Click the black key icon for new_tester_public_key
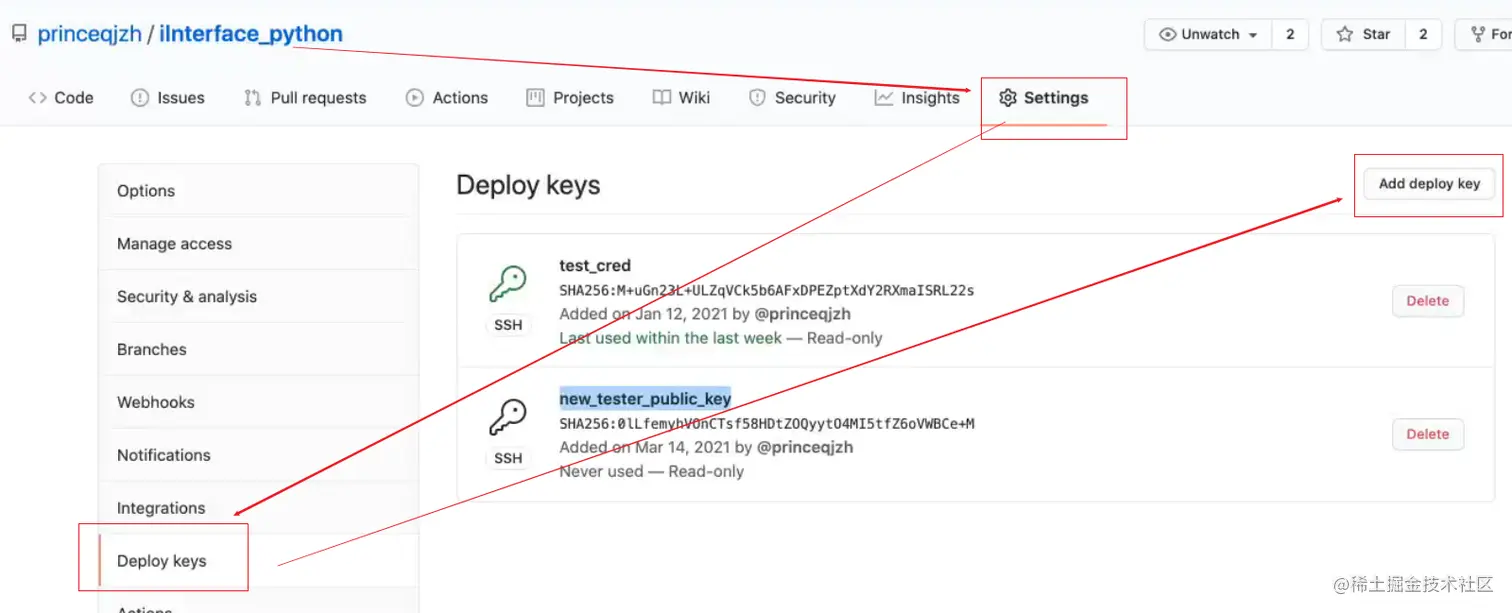Viewport: 1512px width, 613px height. click(x=508, y=417)
